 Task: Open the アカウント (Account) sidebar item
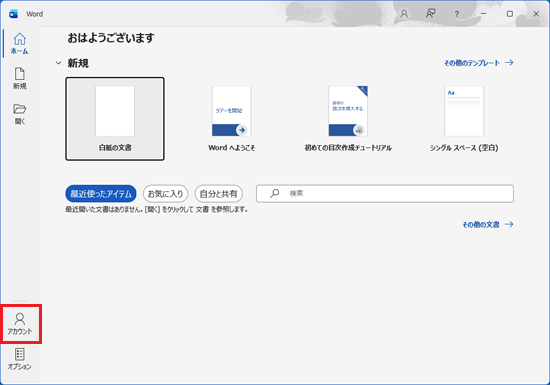pyautogui.click(x=20, y=324)
